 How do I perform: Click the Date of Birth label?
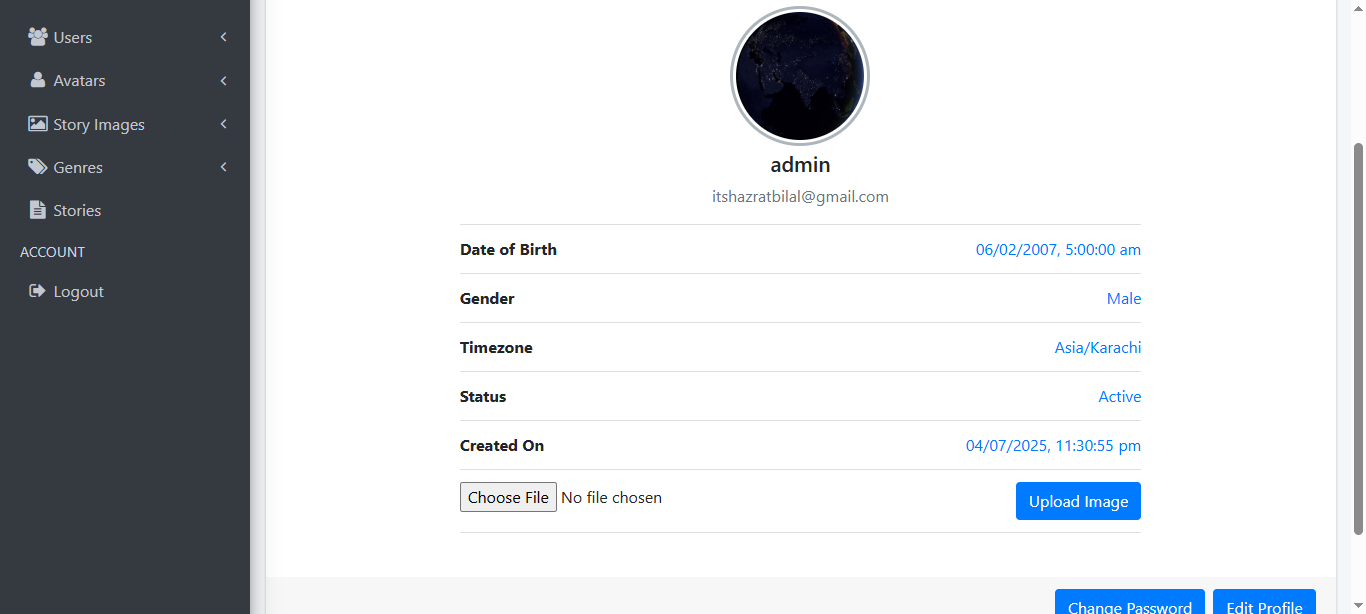508,249
